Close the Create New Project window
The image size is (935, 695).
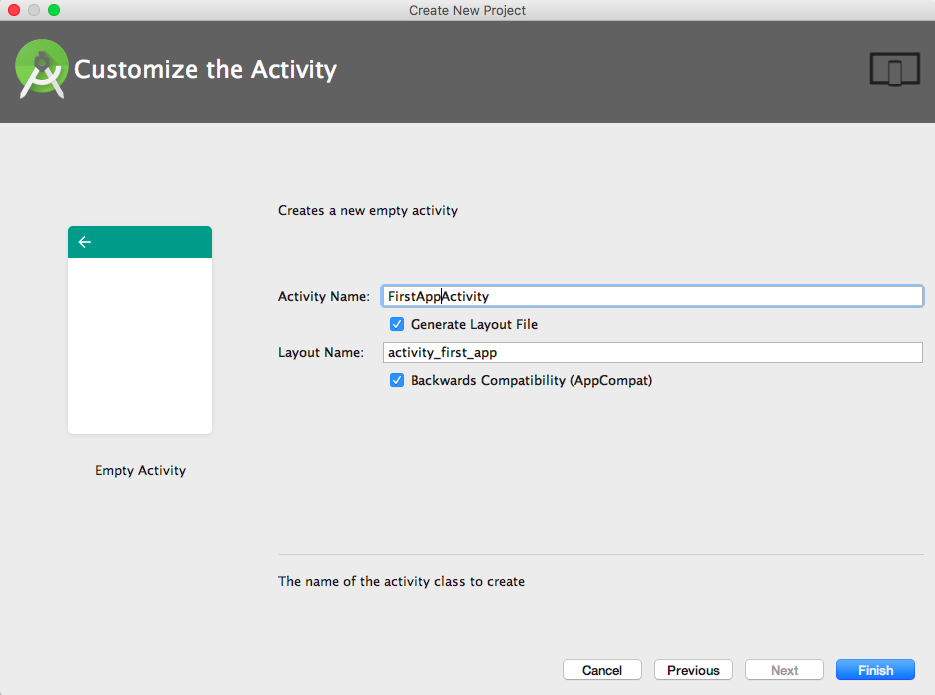[x=14, y=10]
